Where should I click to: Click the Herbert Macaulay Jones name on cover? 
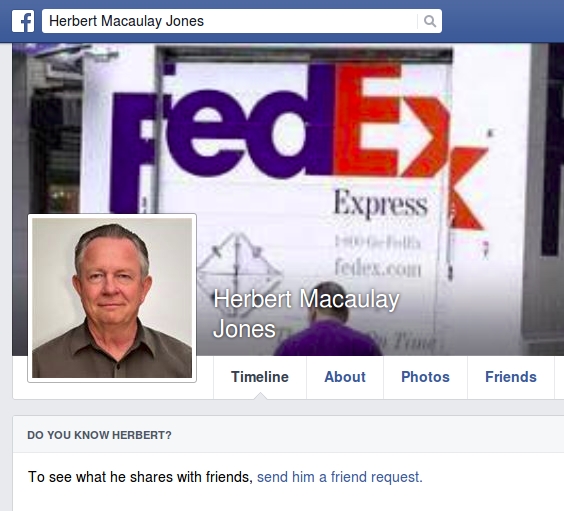(x=306, y=314)
